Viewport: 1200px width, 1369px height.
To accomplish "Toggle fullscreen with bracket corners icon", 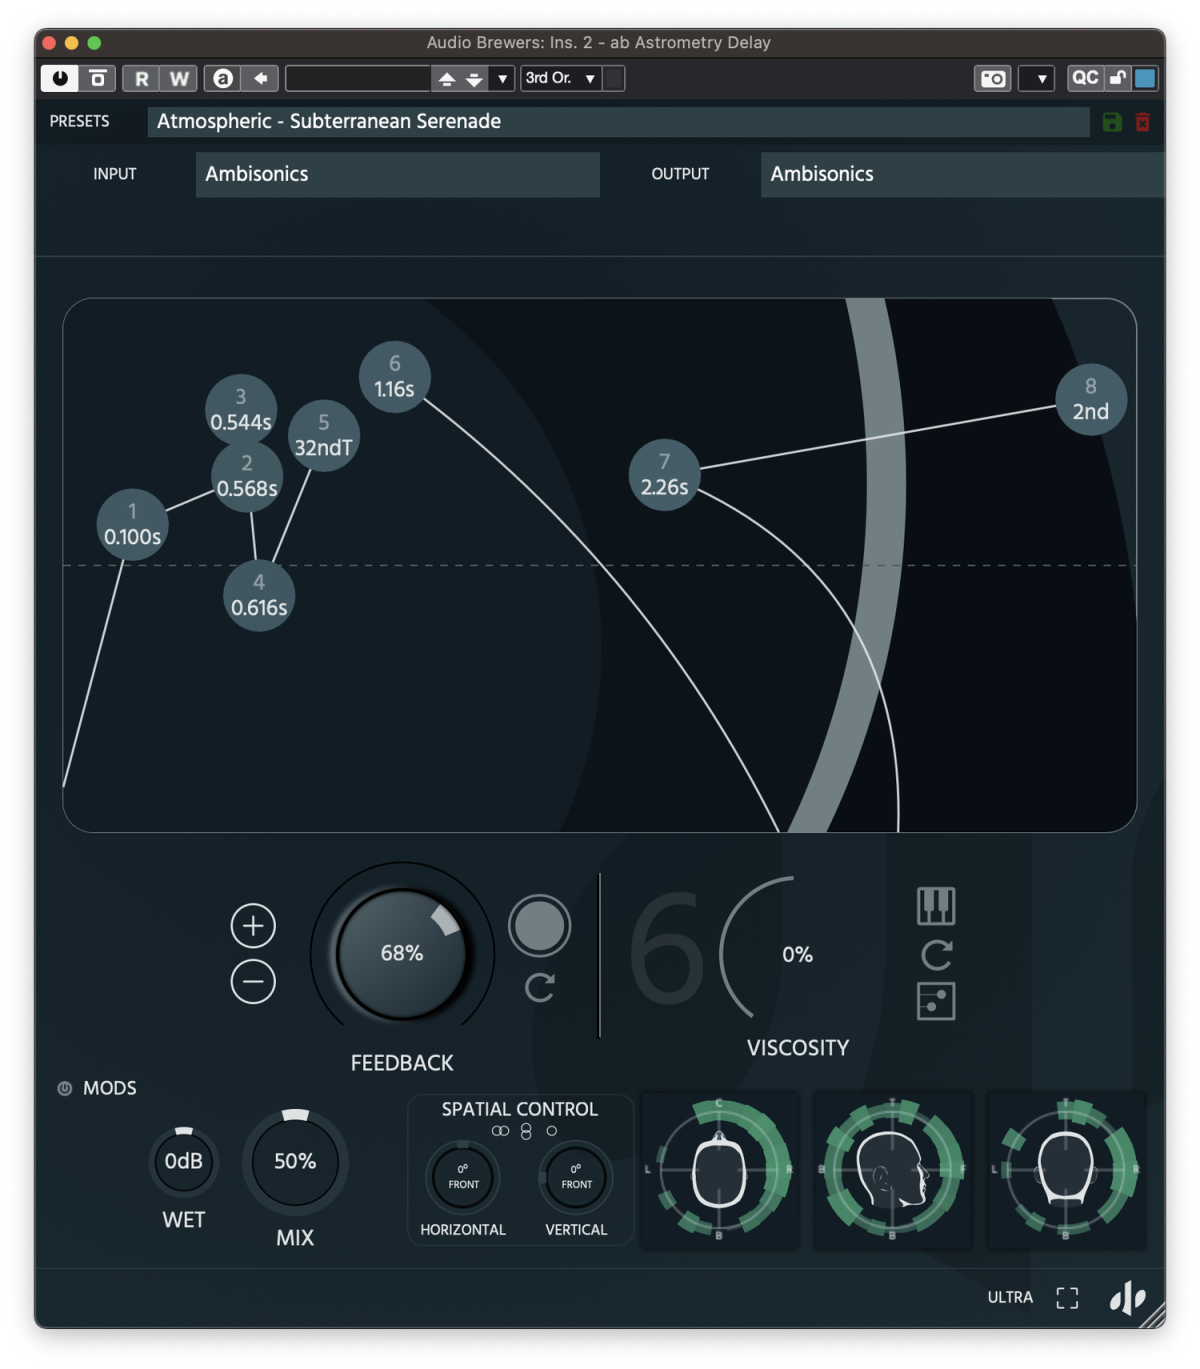I will (x=1068, y=1298).
